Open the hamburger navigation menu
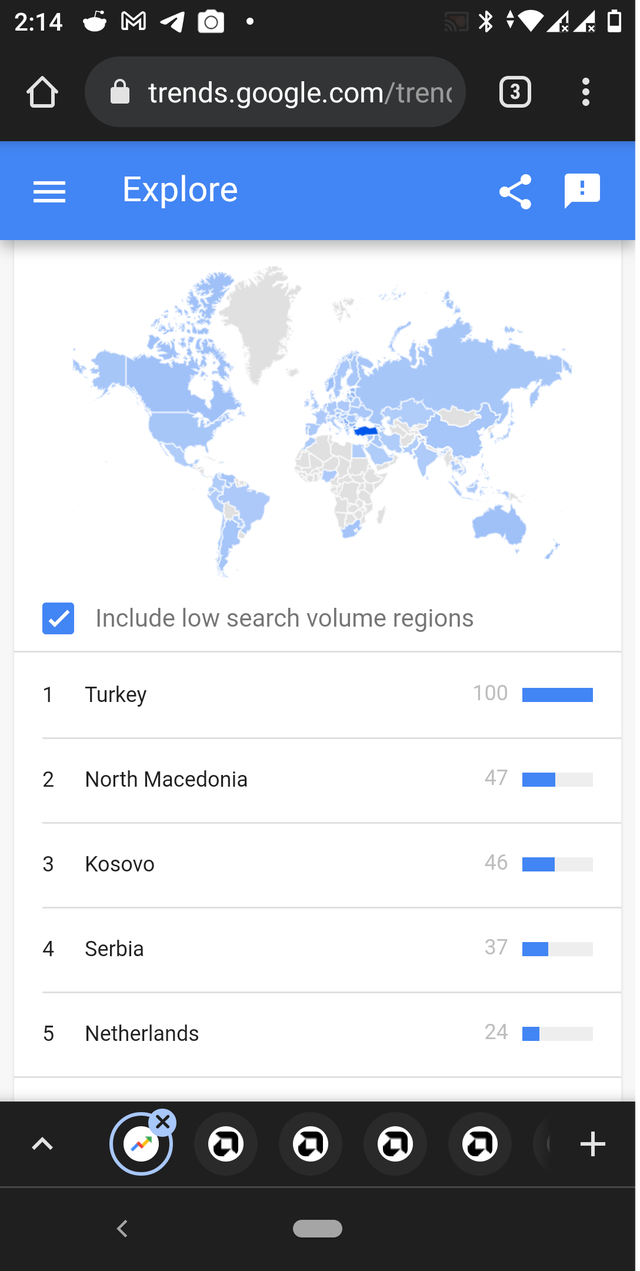Screen dimensions: 640x1271 49,191
